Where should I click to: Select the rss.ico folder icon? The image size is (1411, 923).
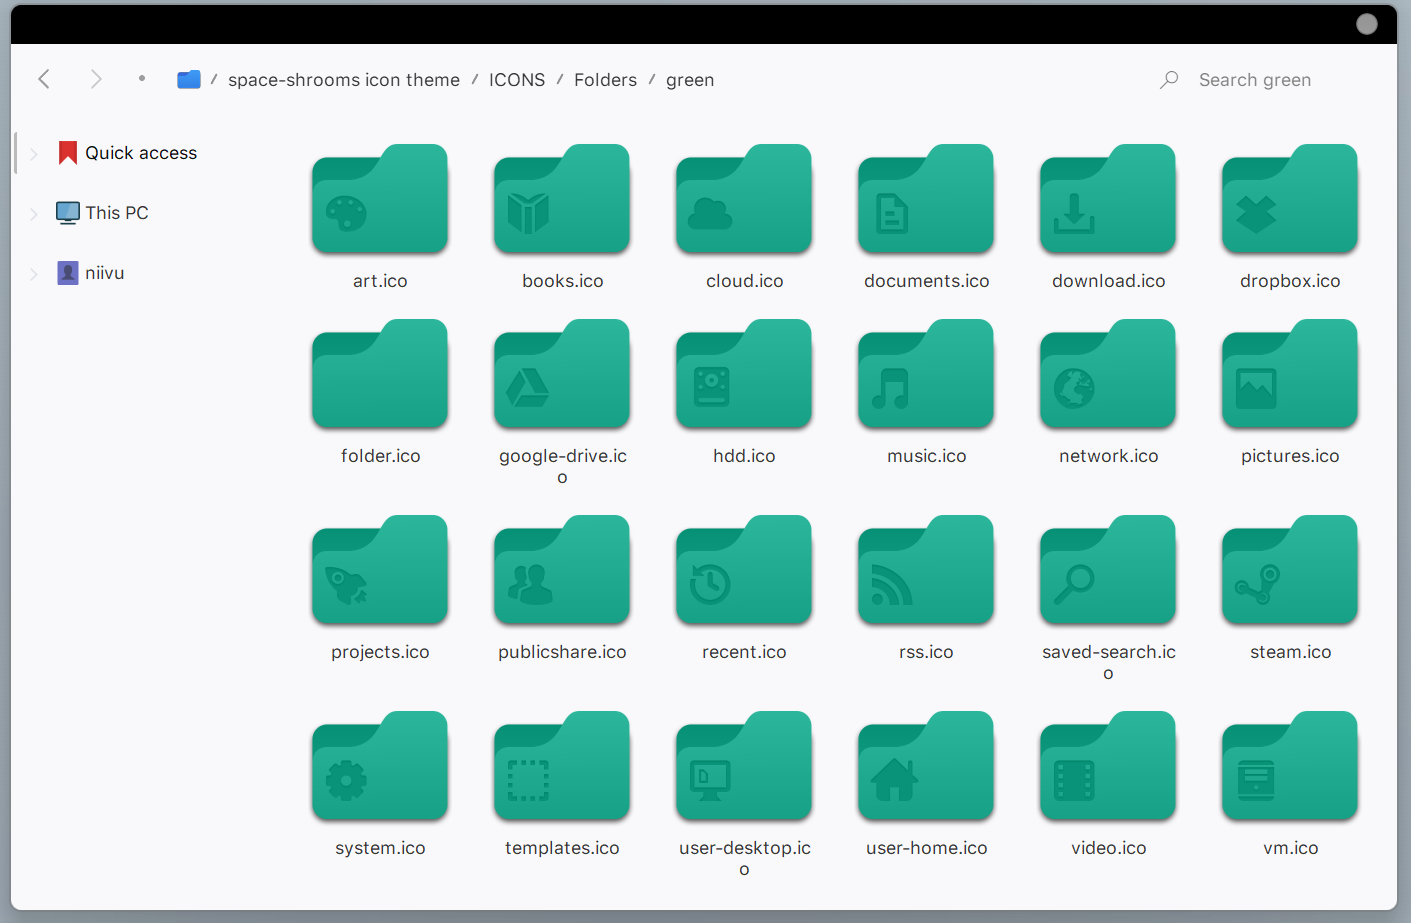click(x=926, y=570)
